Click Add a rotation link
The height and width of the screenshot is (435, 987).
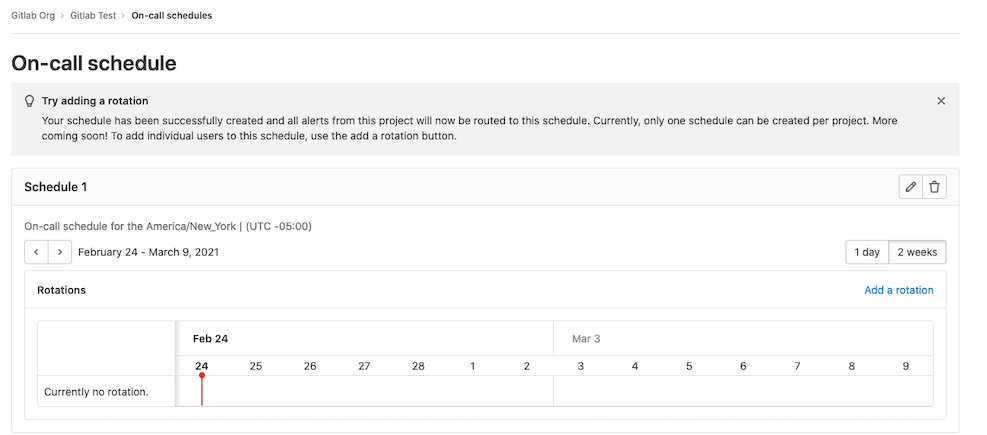(898, 290)
